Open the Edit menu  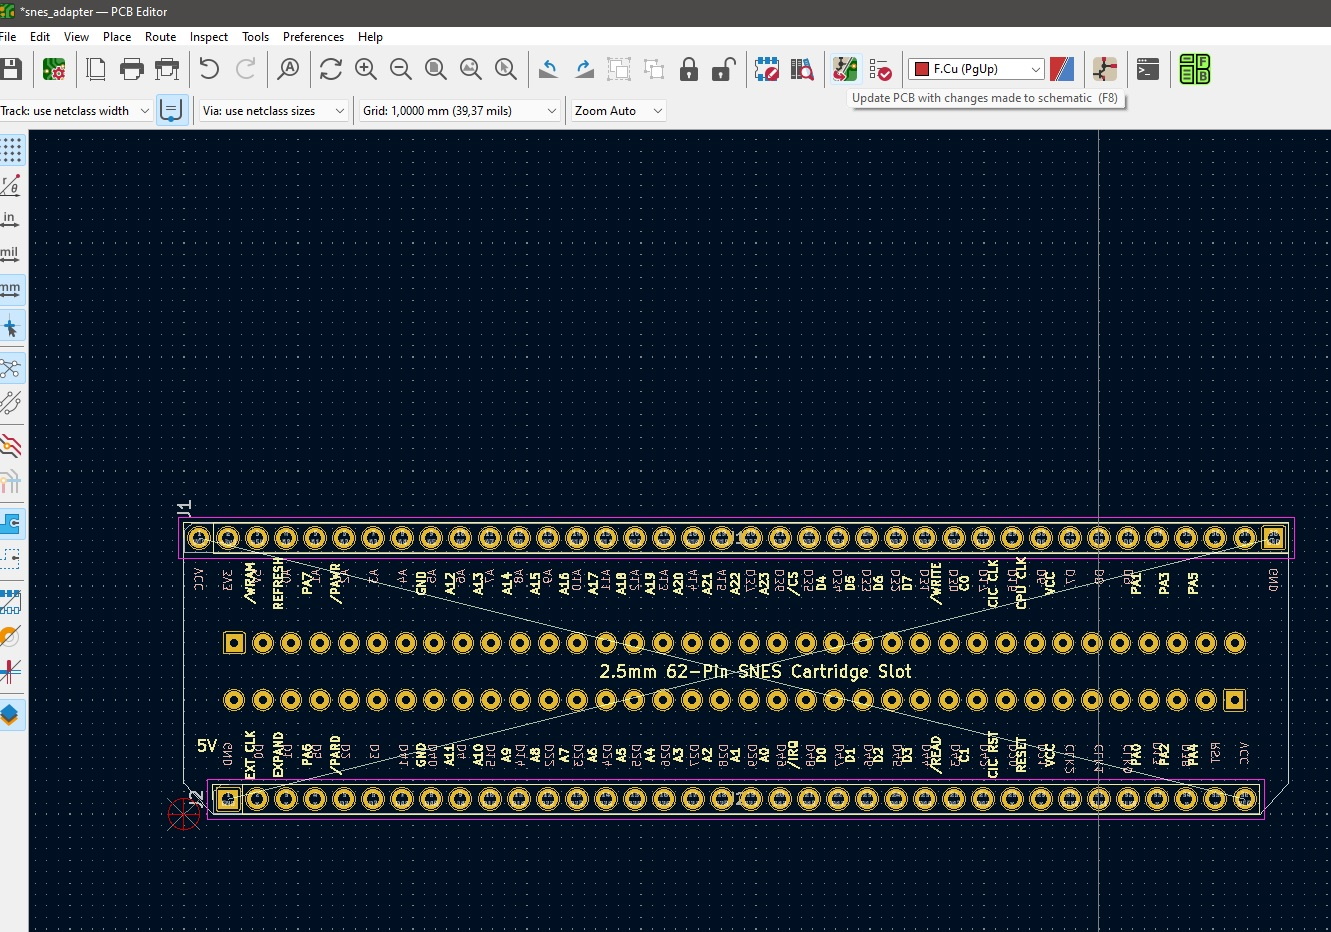[x=40, y=36]
